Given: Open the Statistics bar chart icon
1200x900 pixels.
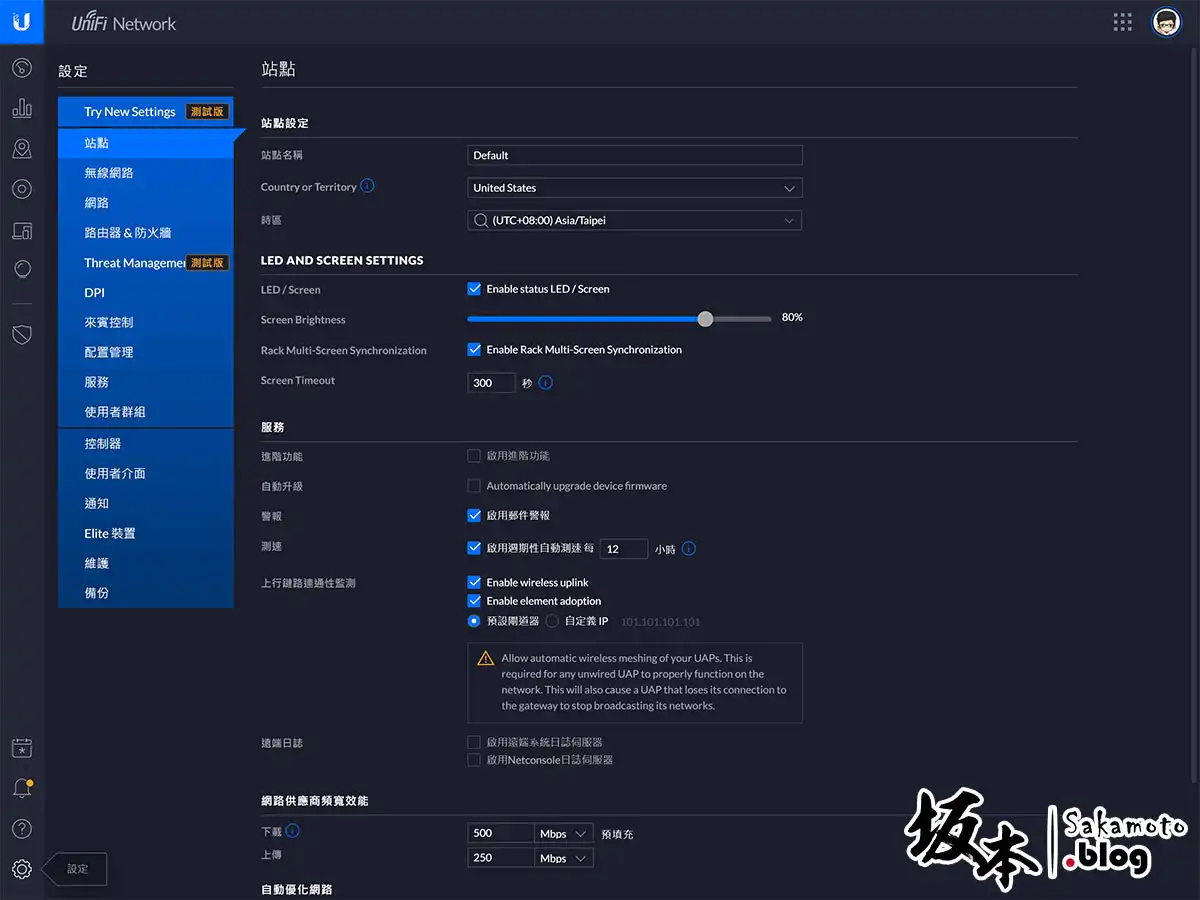Looking at the screenshot, I should [22, 108].
